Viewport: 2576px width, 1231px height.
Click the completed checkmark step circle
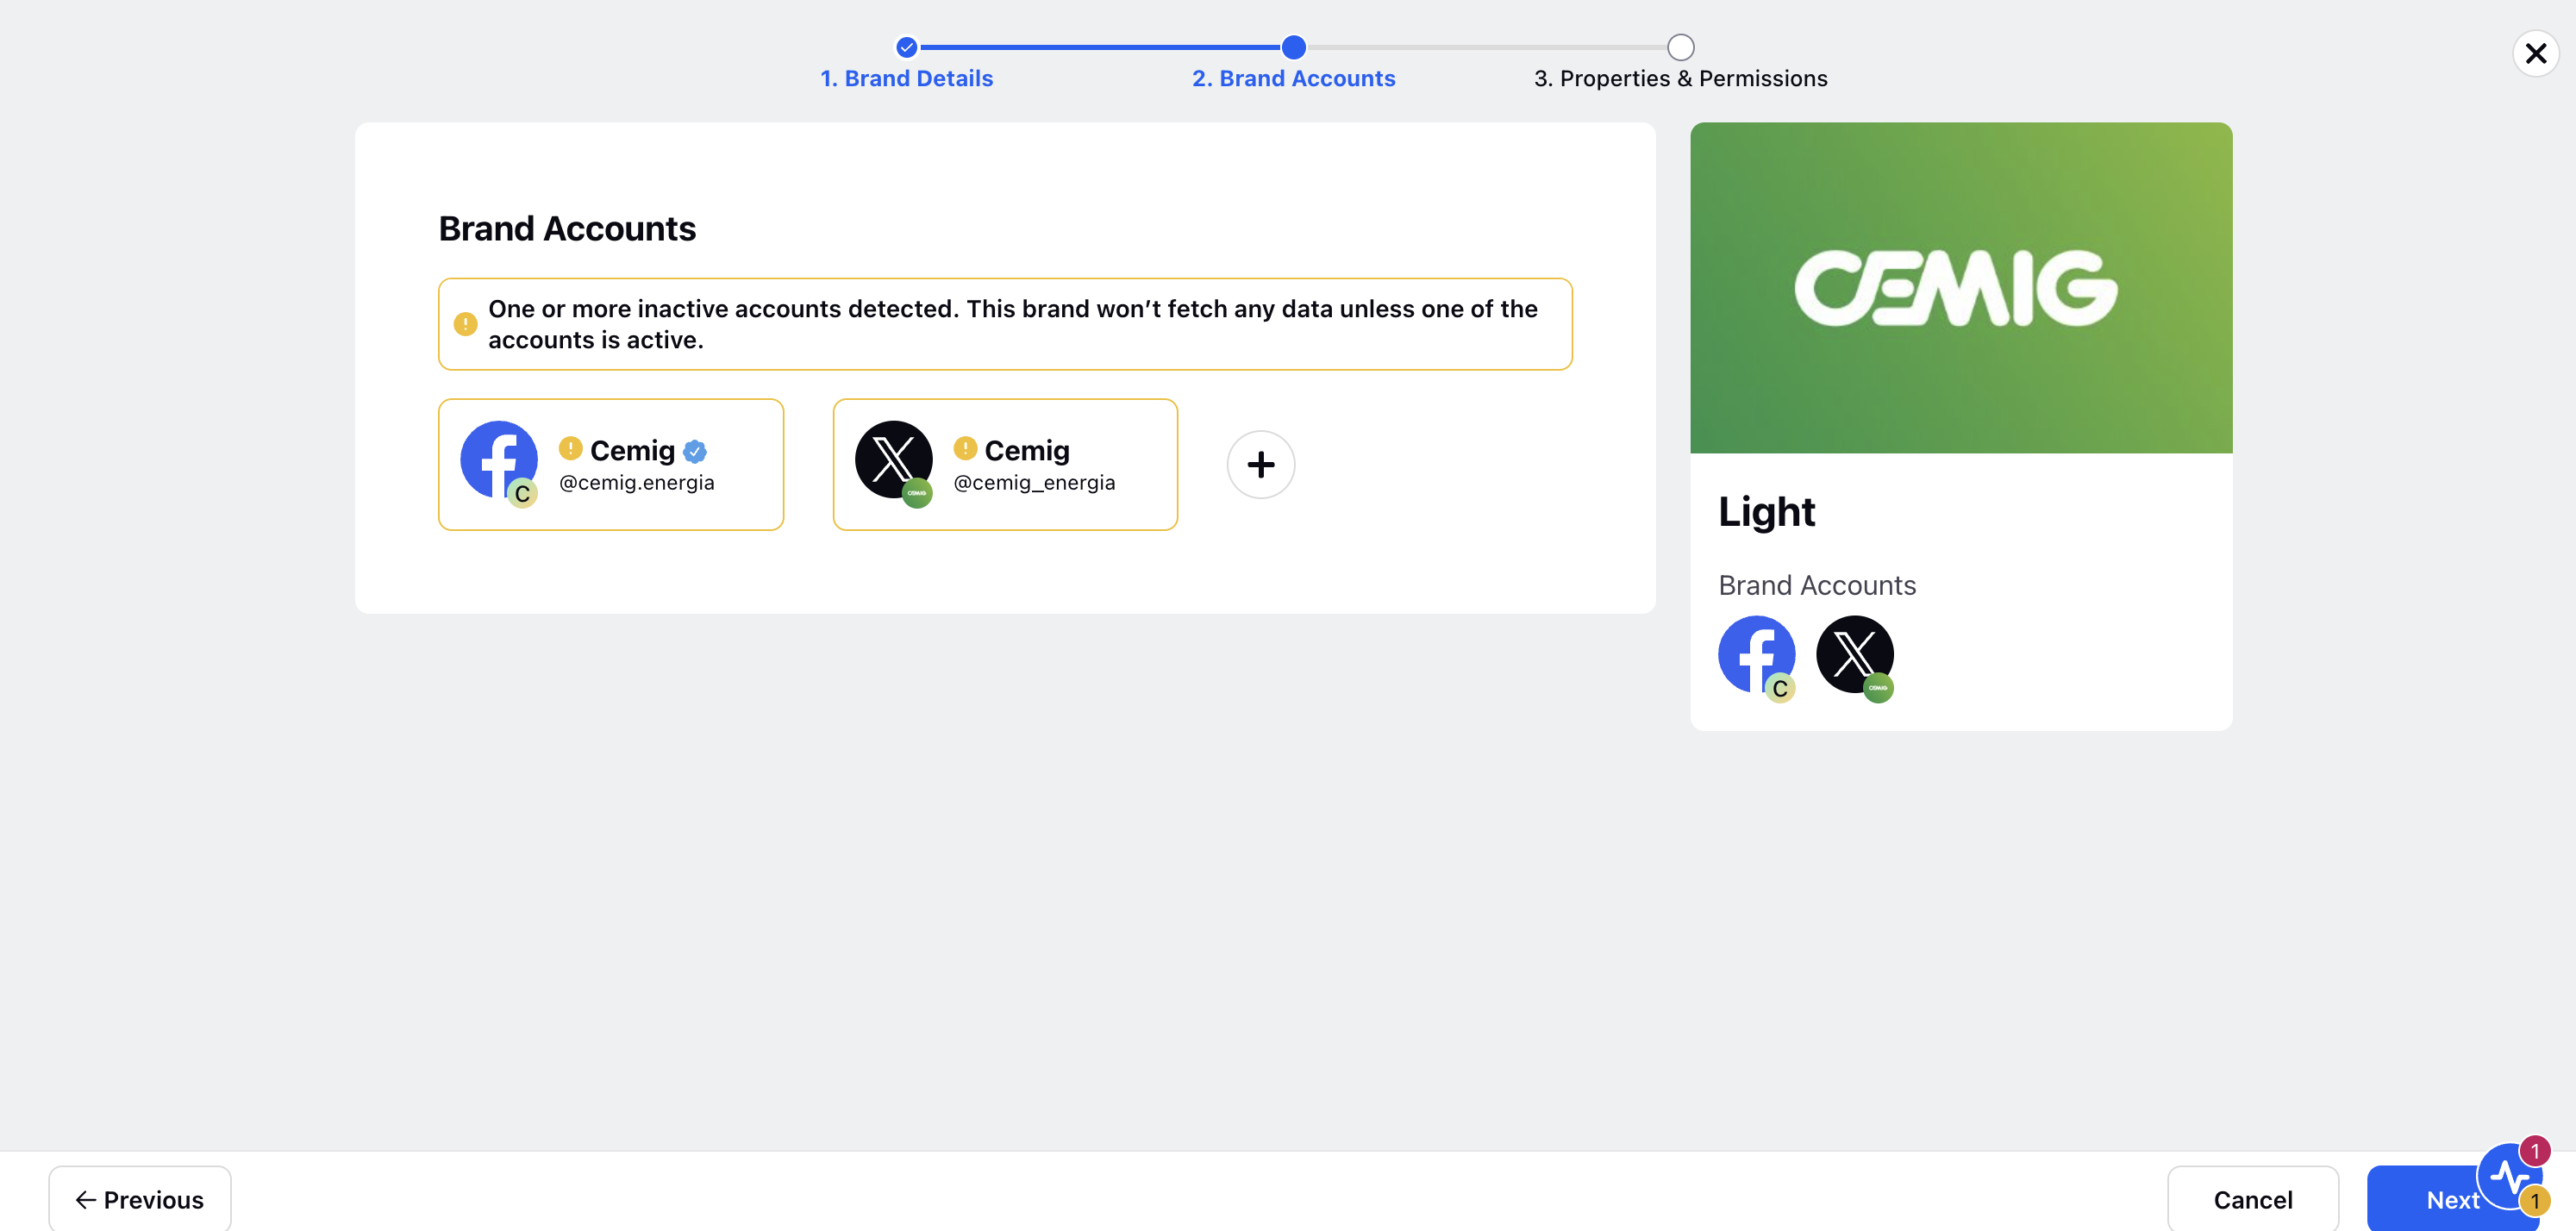click(x=906, y=47)
